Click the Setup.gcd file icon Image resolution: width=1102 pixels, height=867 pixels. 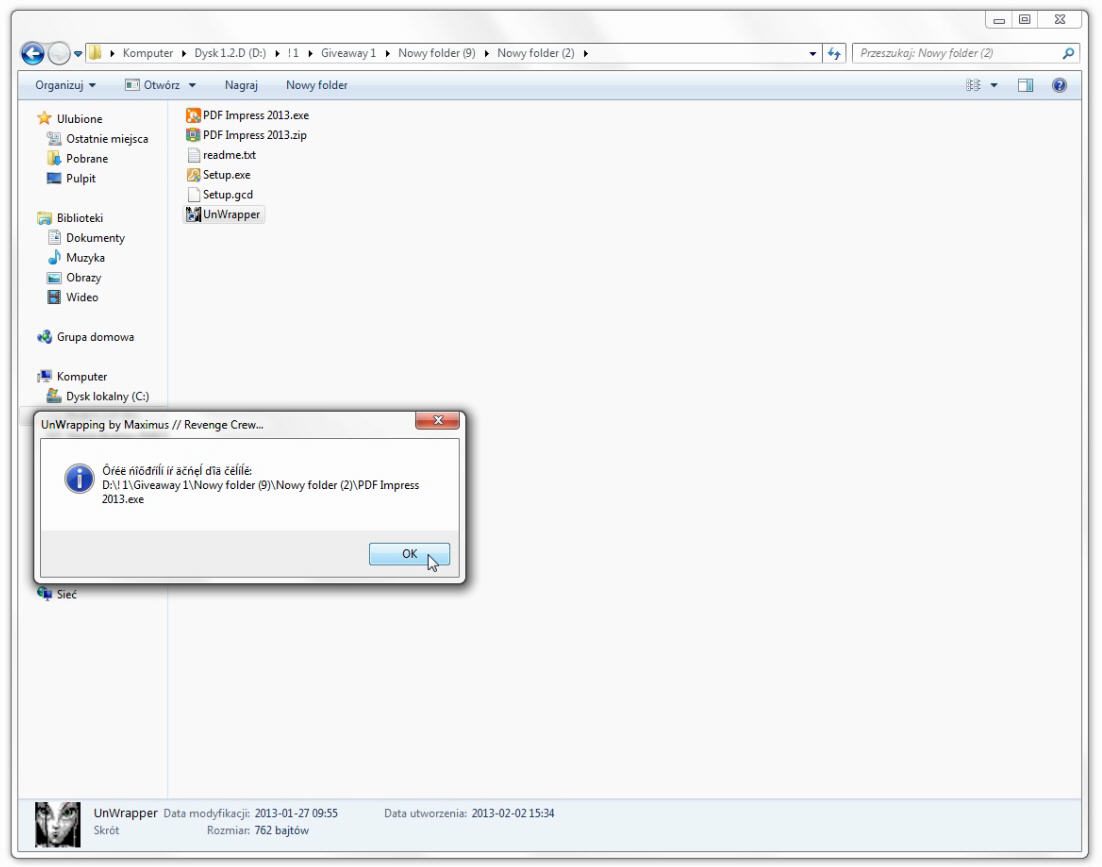193,195
